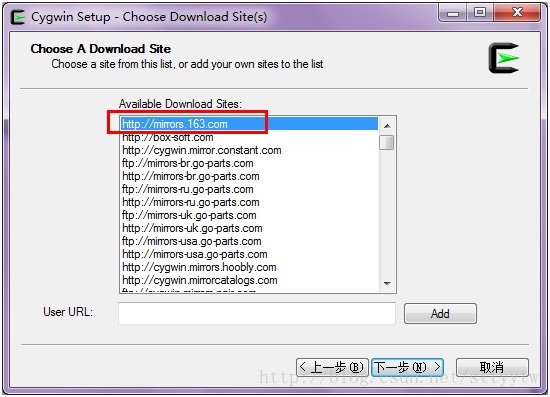Screen dimensions: 550x397
Task: Close the Cygwin Setup window
Action: (x=517, y=13)
